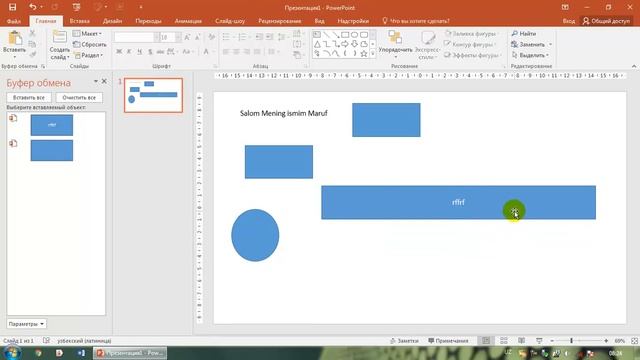
Task: Select the blank blue rectangle clipboard item
Action: 52,150
